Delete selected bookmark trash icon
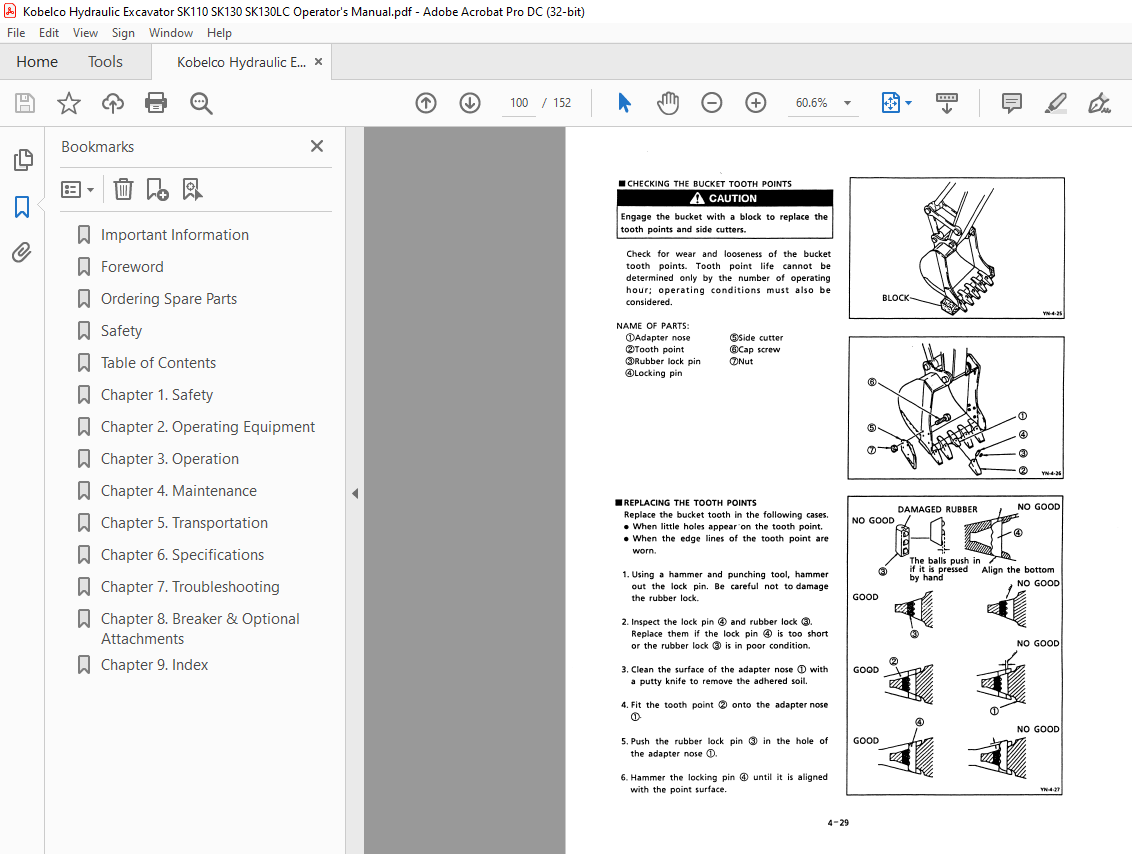 123,189
